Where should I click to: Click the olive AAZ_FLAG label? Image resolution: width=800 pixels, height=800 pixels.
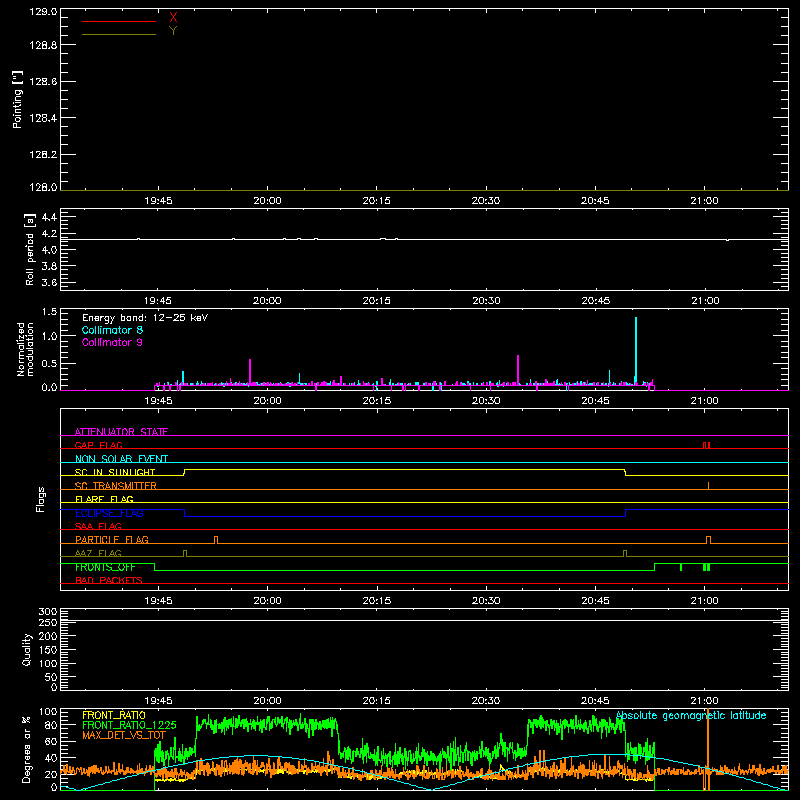pos(98,553)
